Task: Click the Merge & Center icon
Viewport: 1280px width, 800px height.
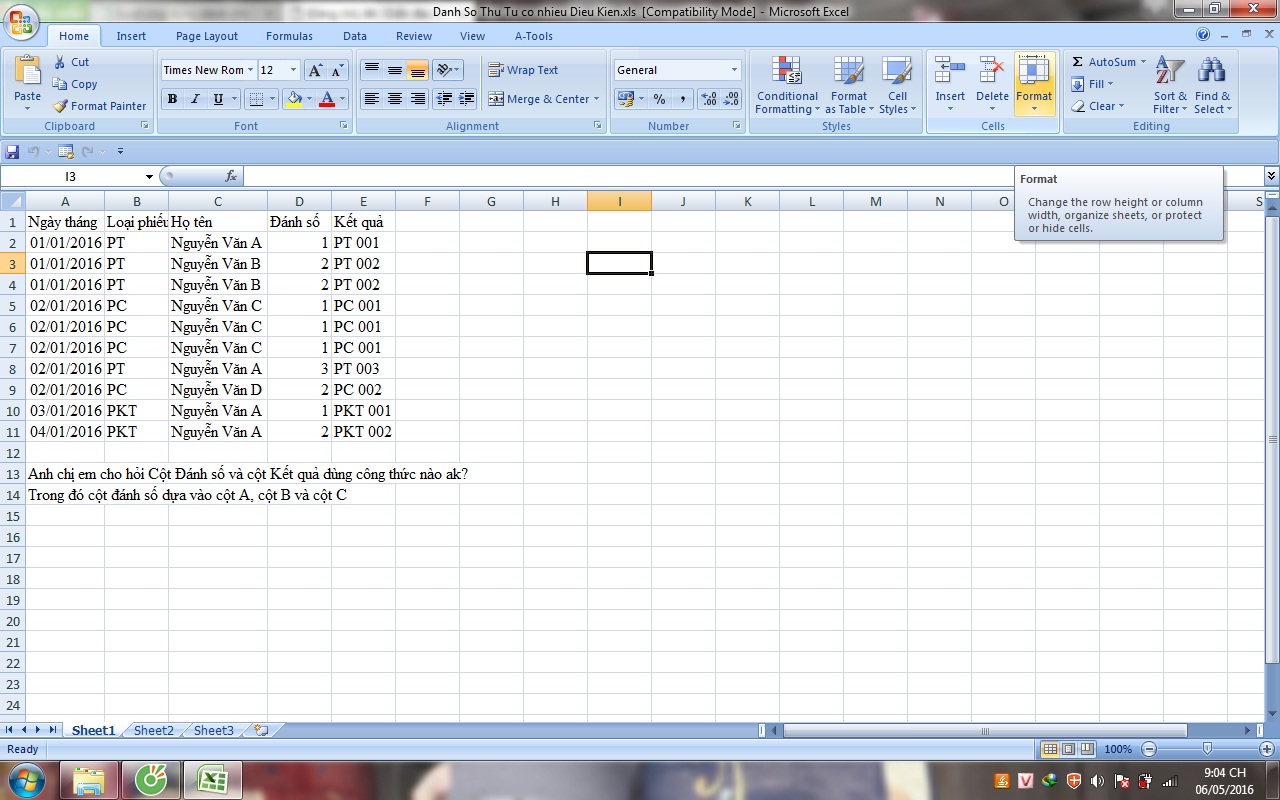Action: (x=496, y=99)
